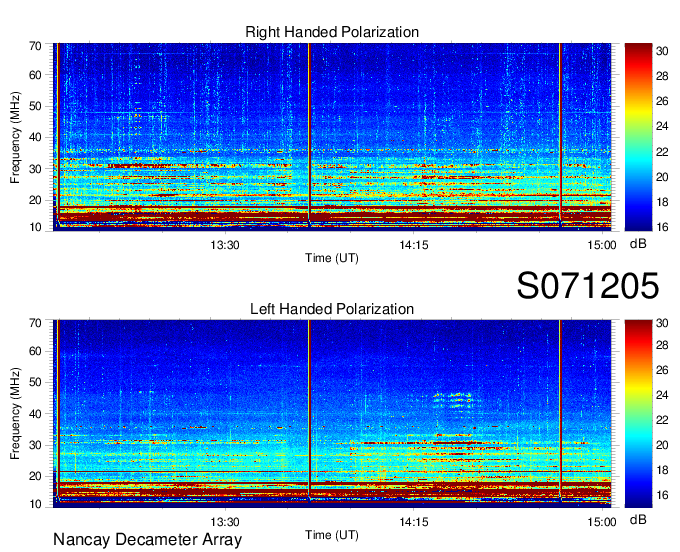Image resolution: width=680 pixels, height=552 pixels.
Task: Click the Left Handed plot's "Frequency (MHz)" axis label
Action: click(15, 414)
